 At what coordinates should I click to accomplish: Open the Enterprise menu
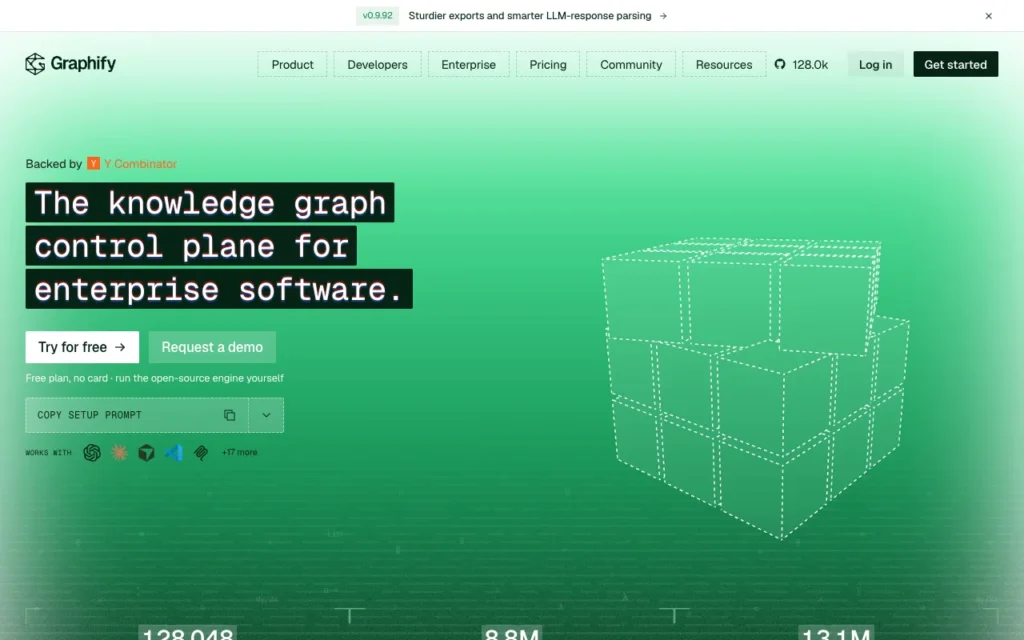468,65
